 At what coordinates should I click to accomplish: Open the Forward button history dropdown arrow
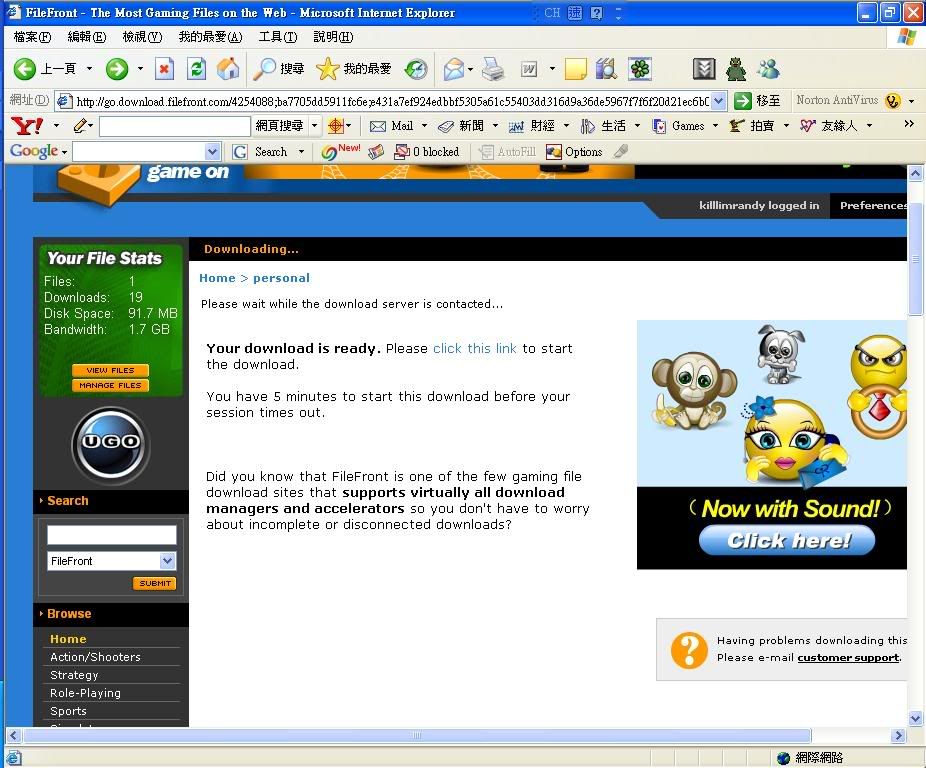140,69
